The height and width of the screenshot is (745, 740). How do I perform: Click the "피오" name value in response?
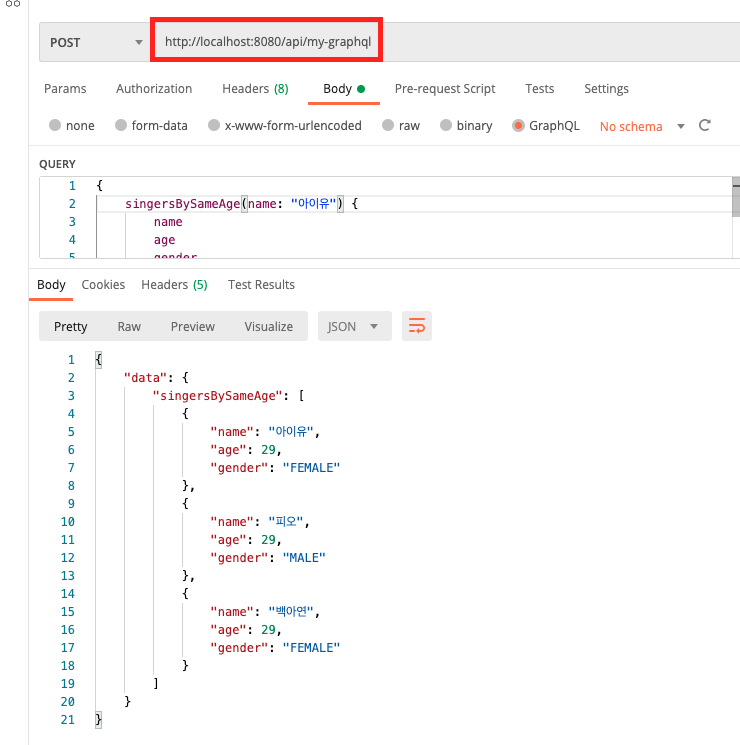286,522
